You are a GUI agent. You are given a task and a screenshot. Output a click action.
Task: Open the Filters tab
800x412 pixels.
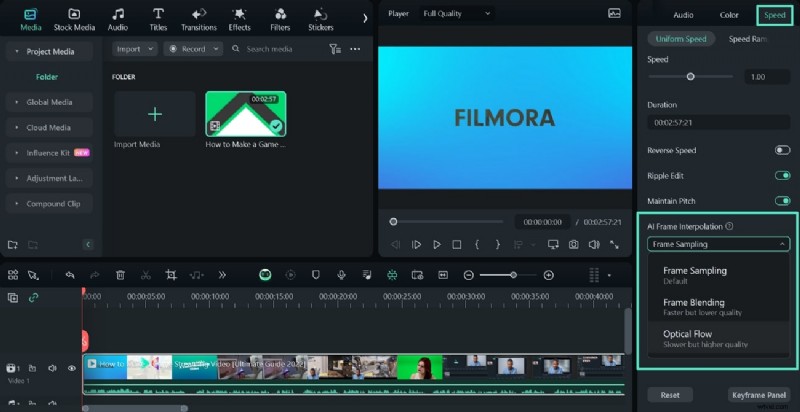pyautogui.click(x=280, y=19)
